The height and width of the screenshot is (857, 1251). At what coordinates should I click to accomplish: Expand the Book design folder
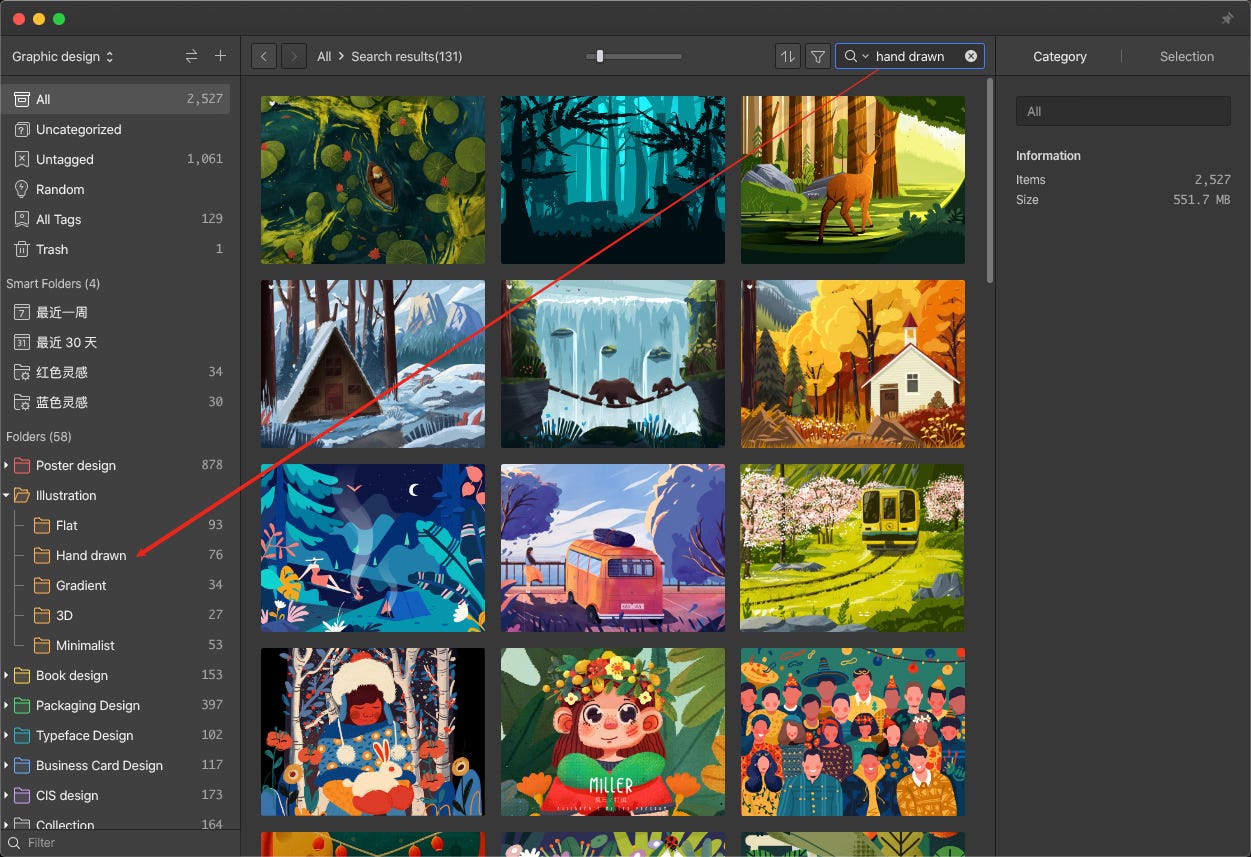[x=6, y=675]
